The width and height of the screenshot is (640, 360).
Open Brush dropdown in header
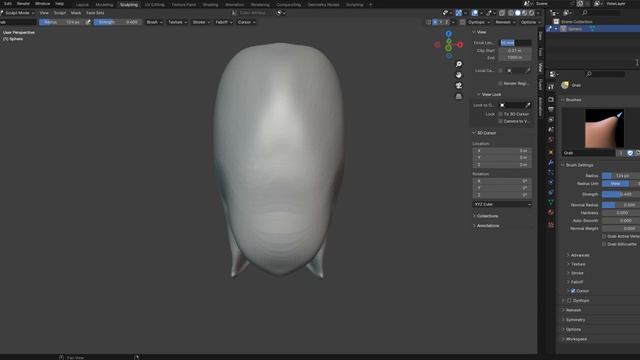154,22
